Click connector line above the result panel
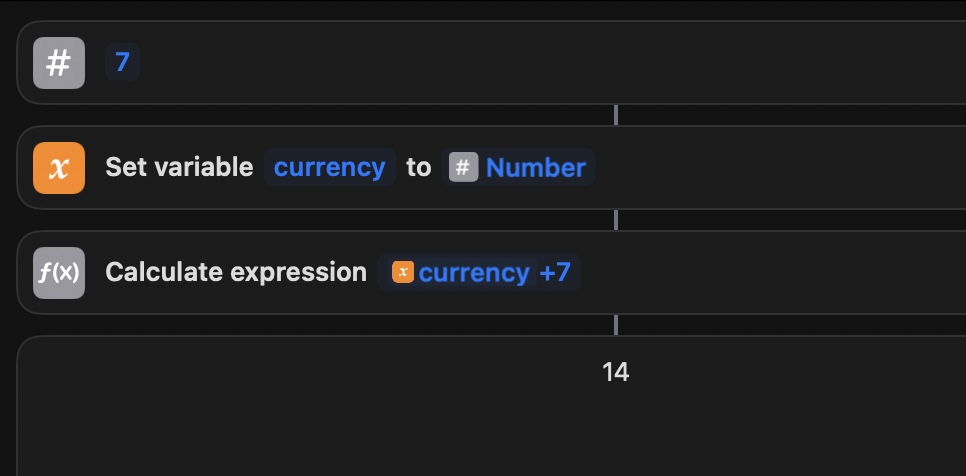The width and height of the screenshot is (966, 476). click(616, 325)
